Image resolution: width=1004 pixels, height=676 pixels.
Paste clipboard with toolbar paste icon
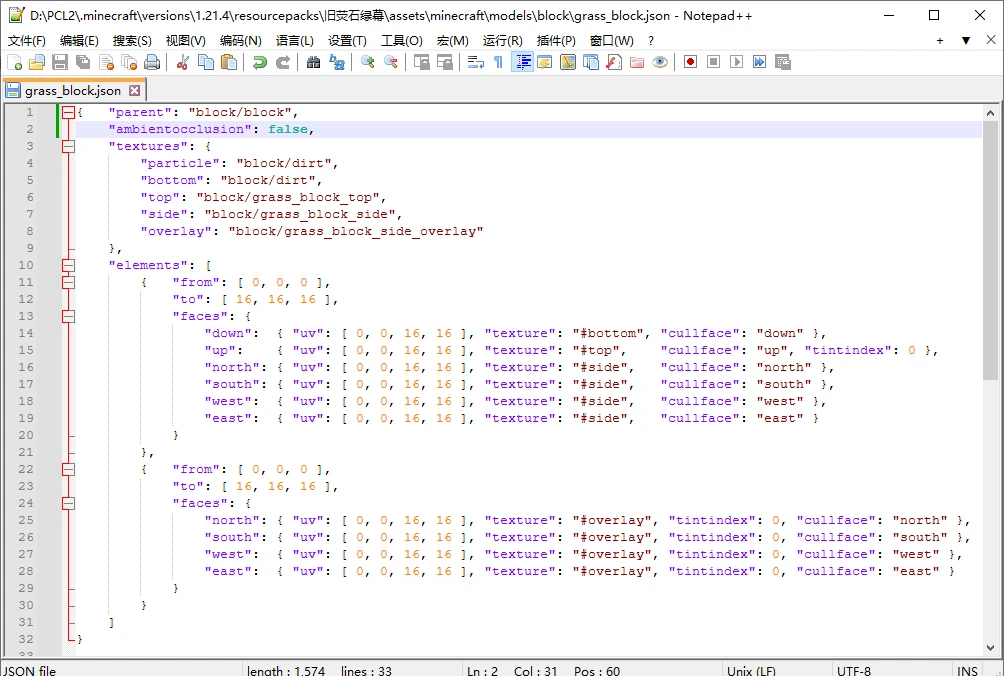tap(229, 62)
